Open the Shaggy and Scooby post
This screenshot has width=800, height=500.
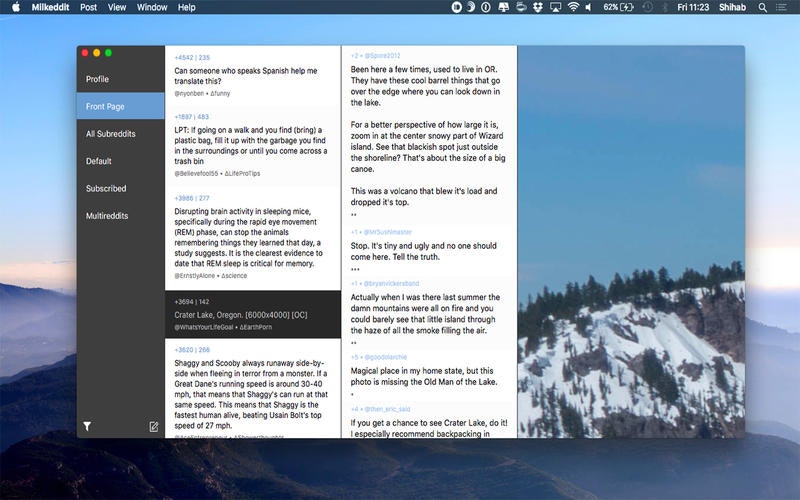(x=253, y=389)
